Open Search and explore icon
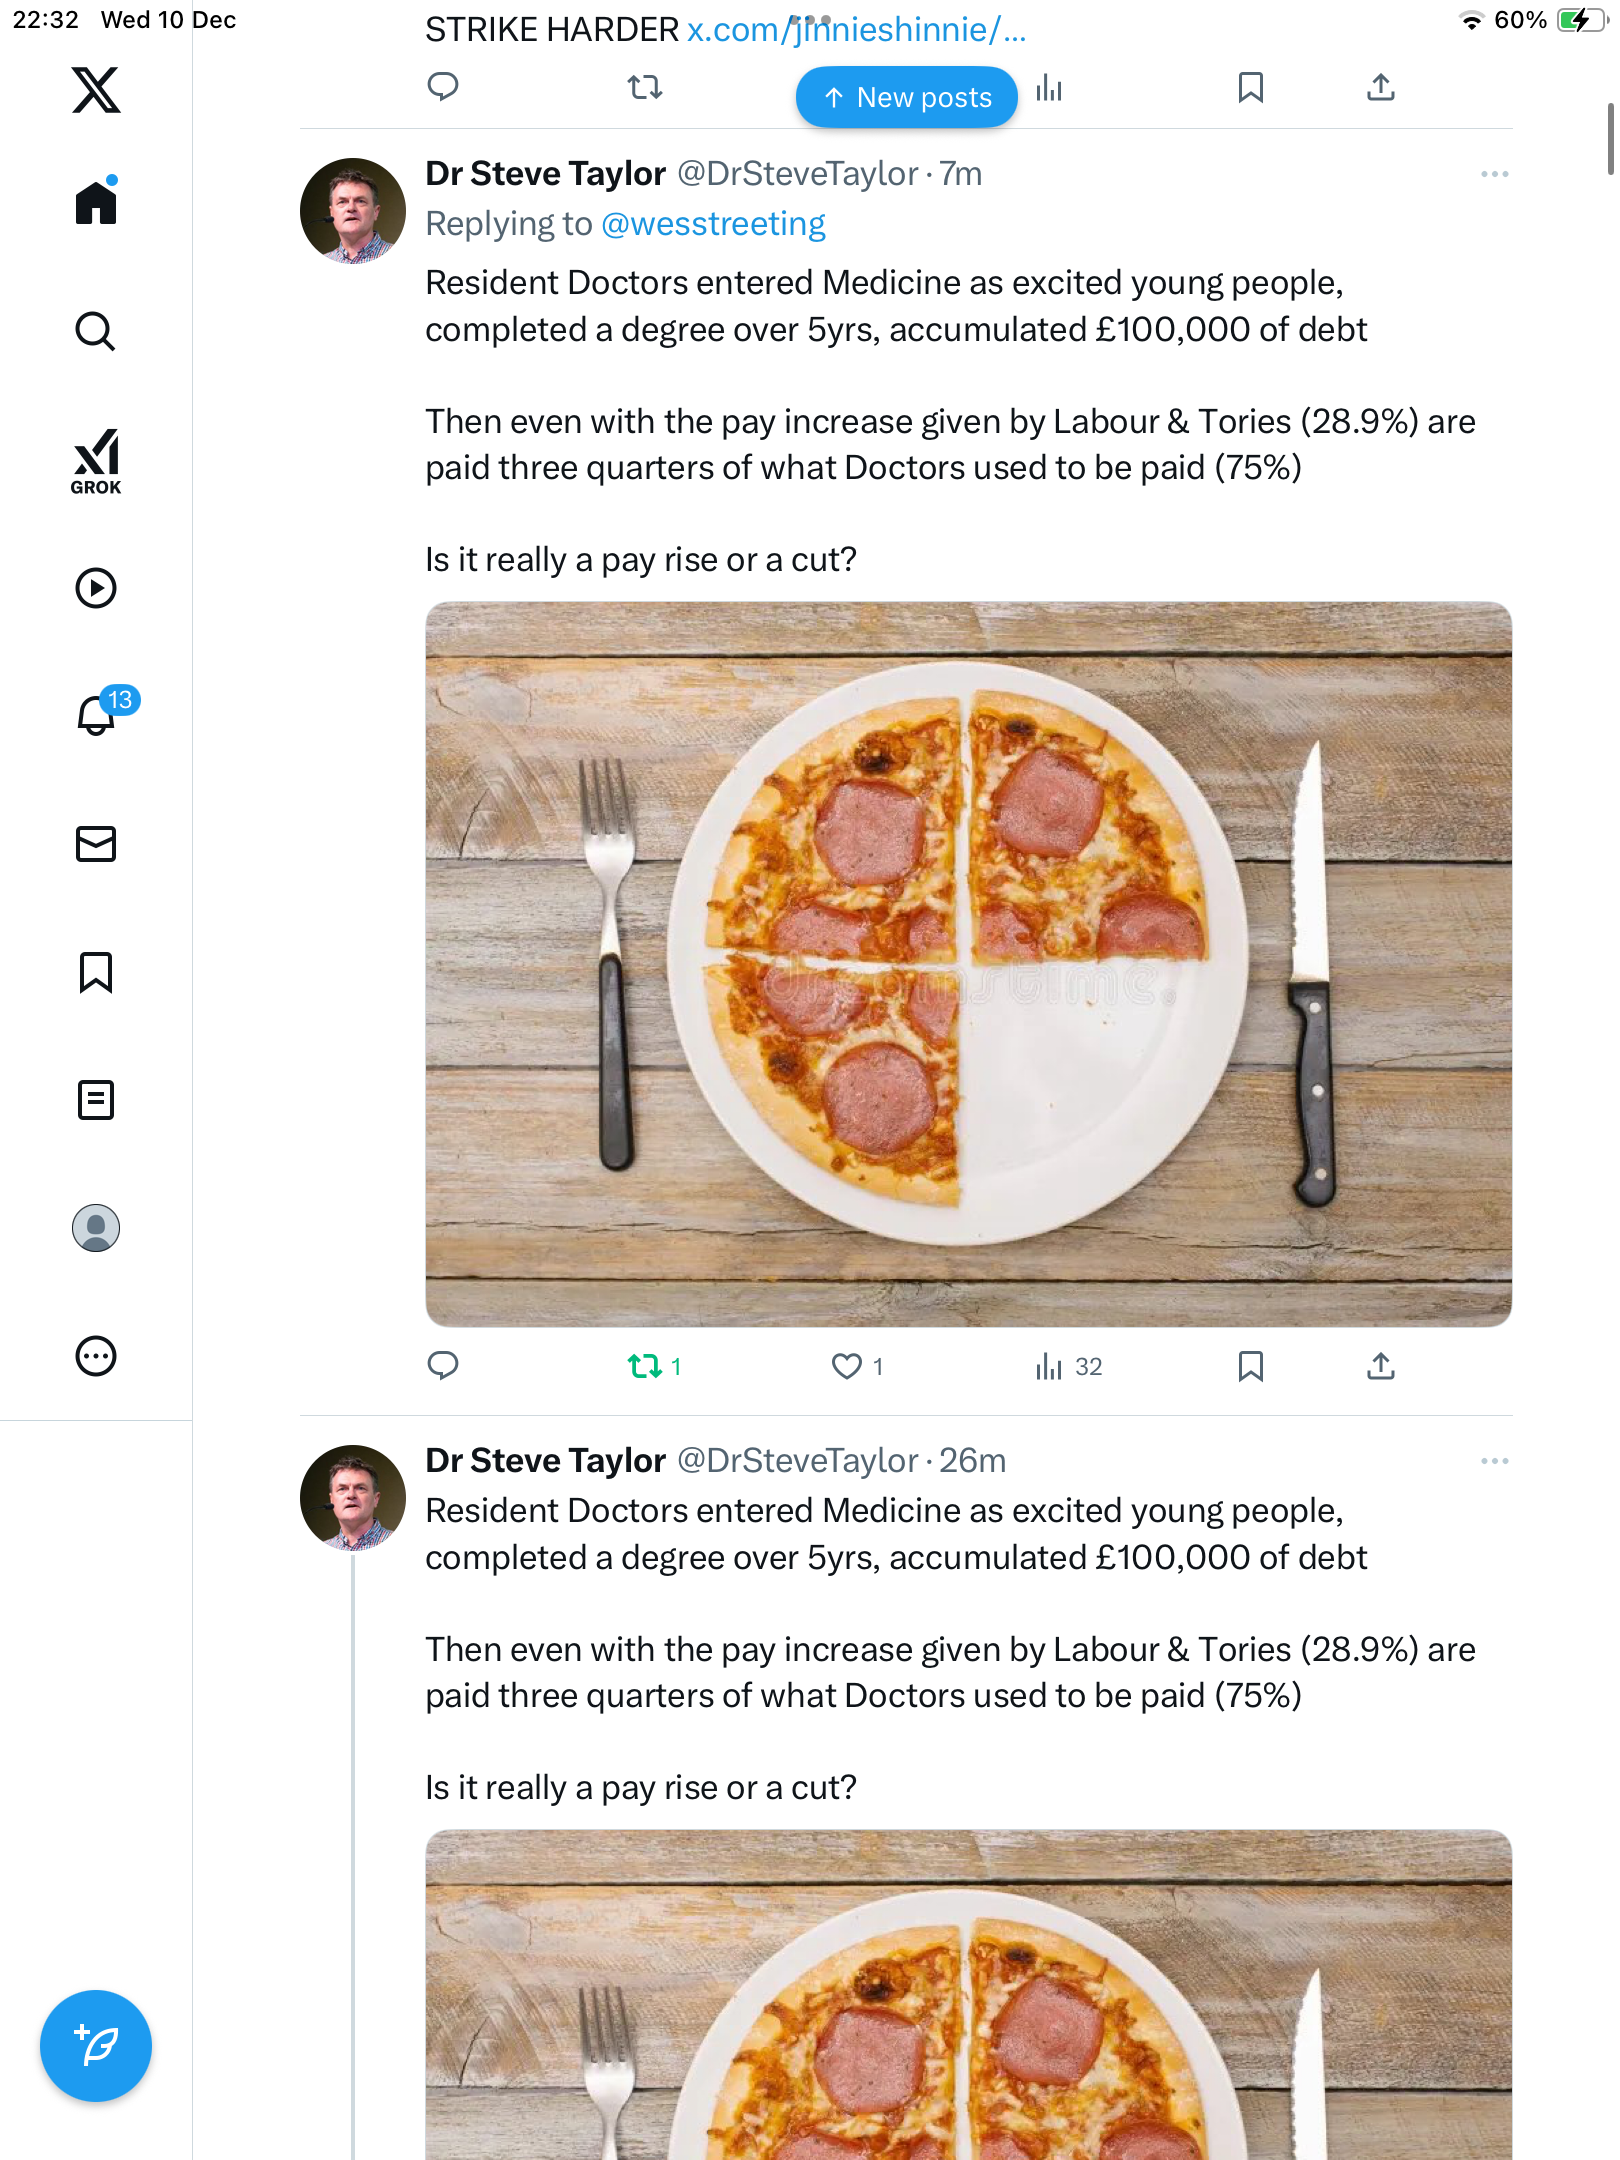 point(96,331)
